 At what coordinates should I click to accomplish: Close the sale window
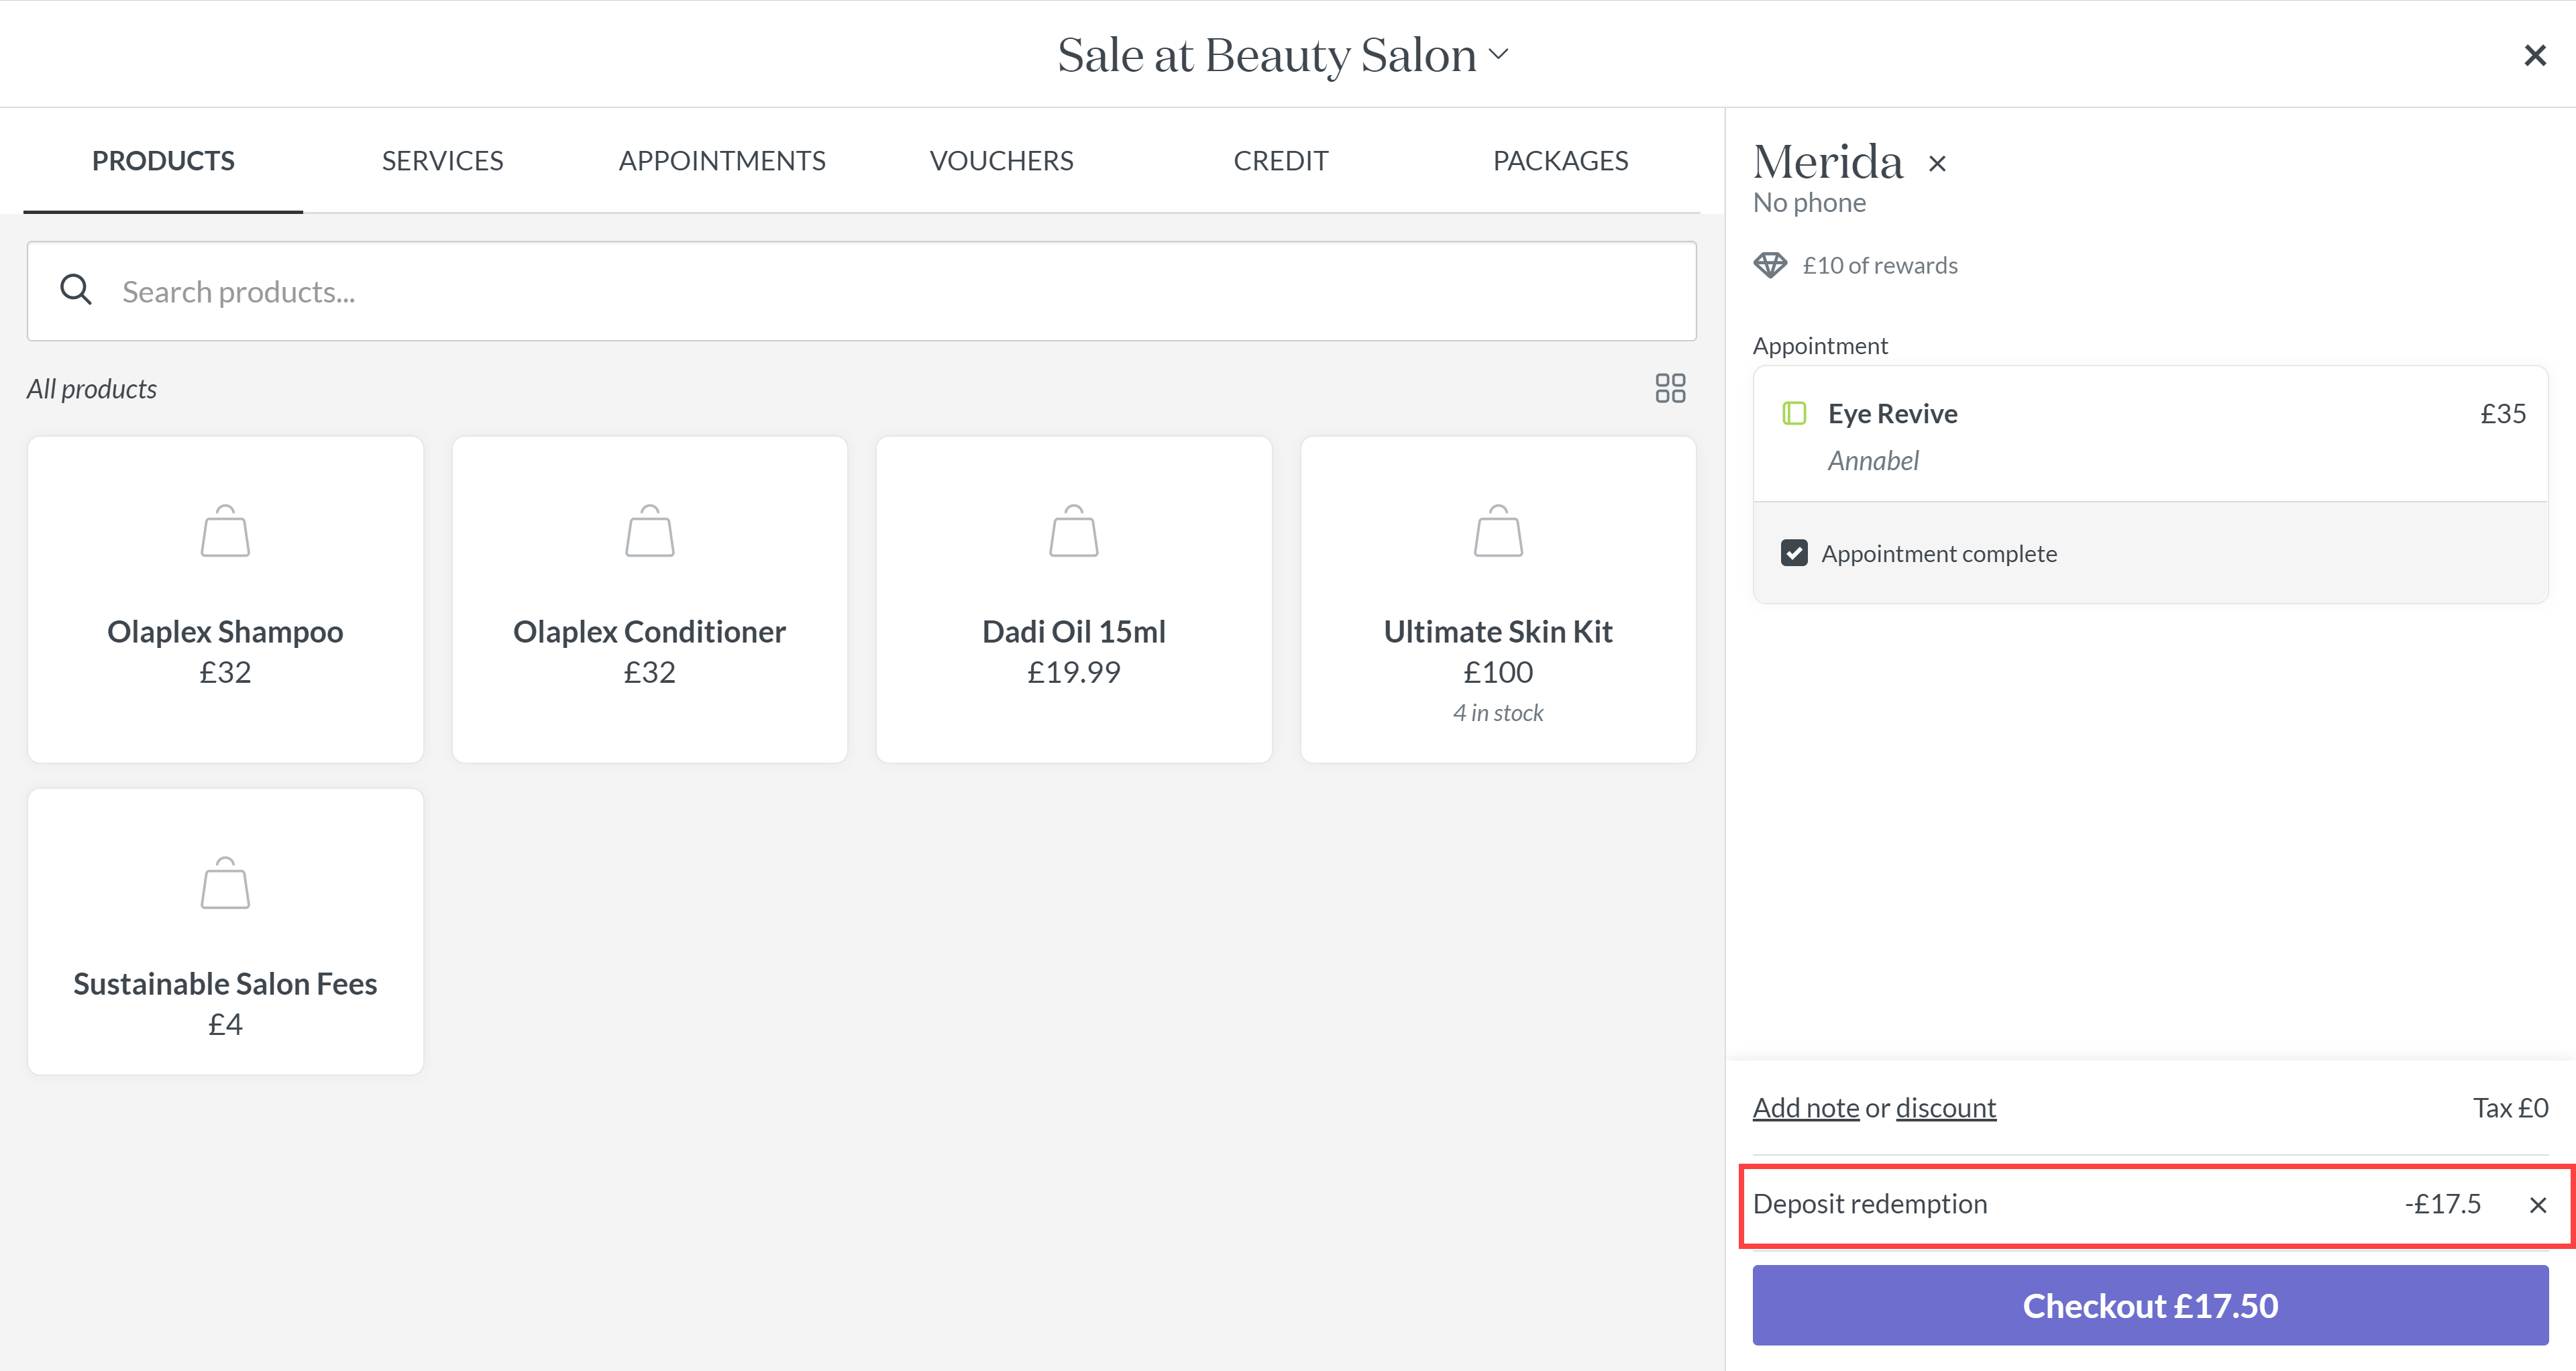pos(2534,55)
